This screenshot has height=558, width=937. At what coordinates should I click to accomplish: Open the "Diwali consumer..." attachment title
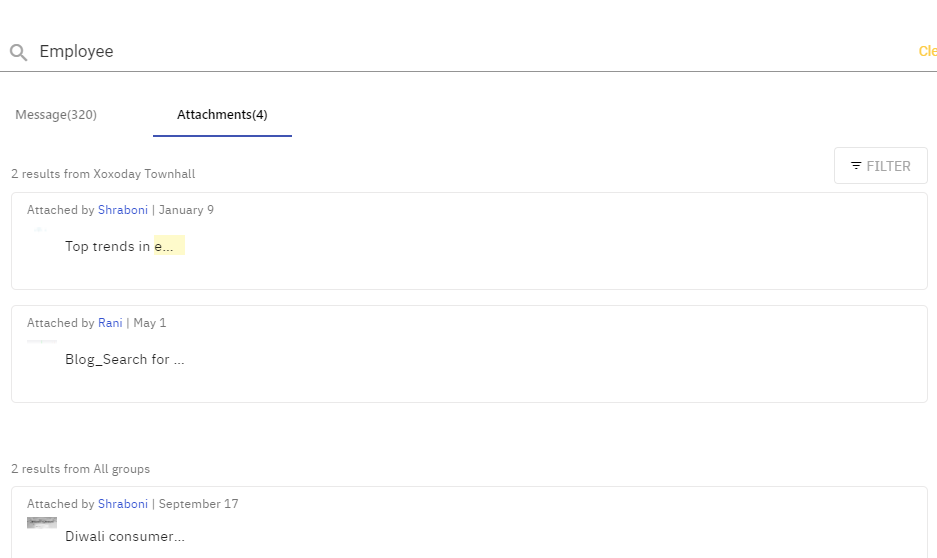(124, 536)
